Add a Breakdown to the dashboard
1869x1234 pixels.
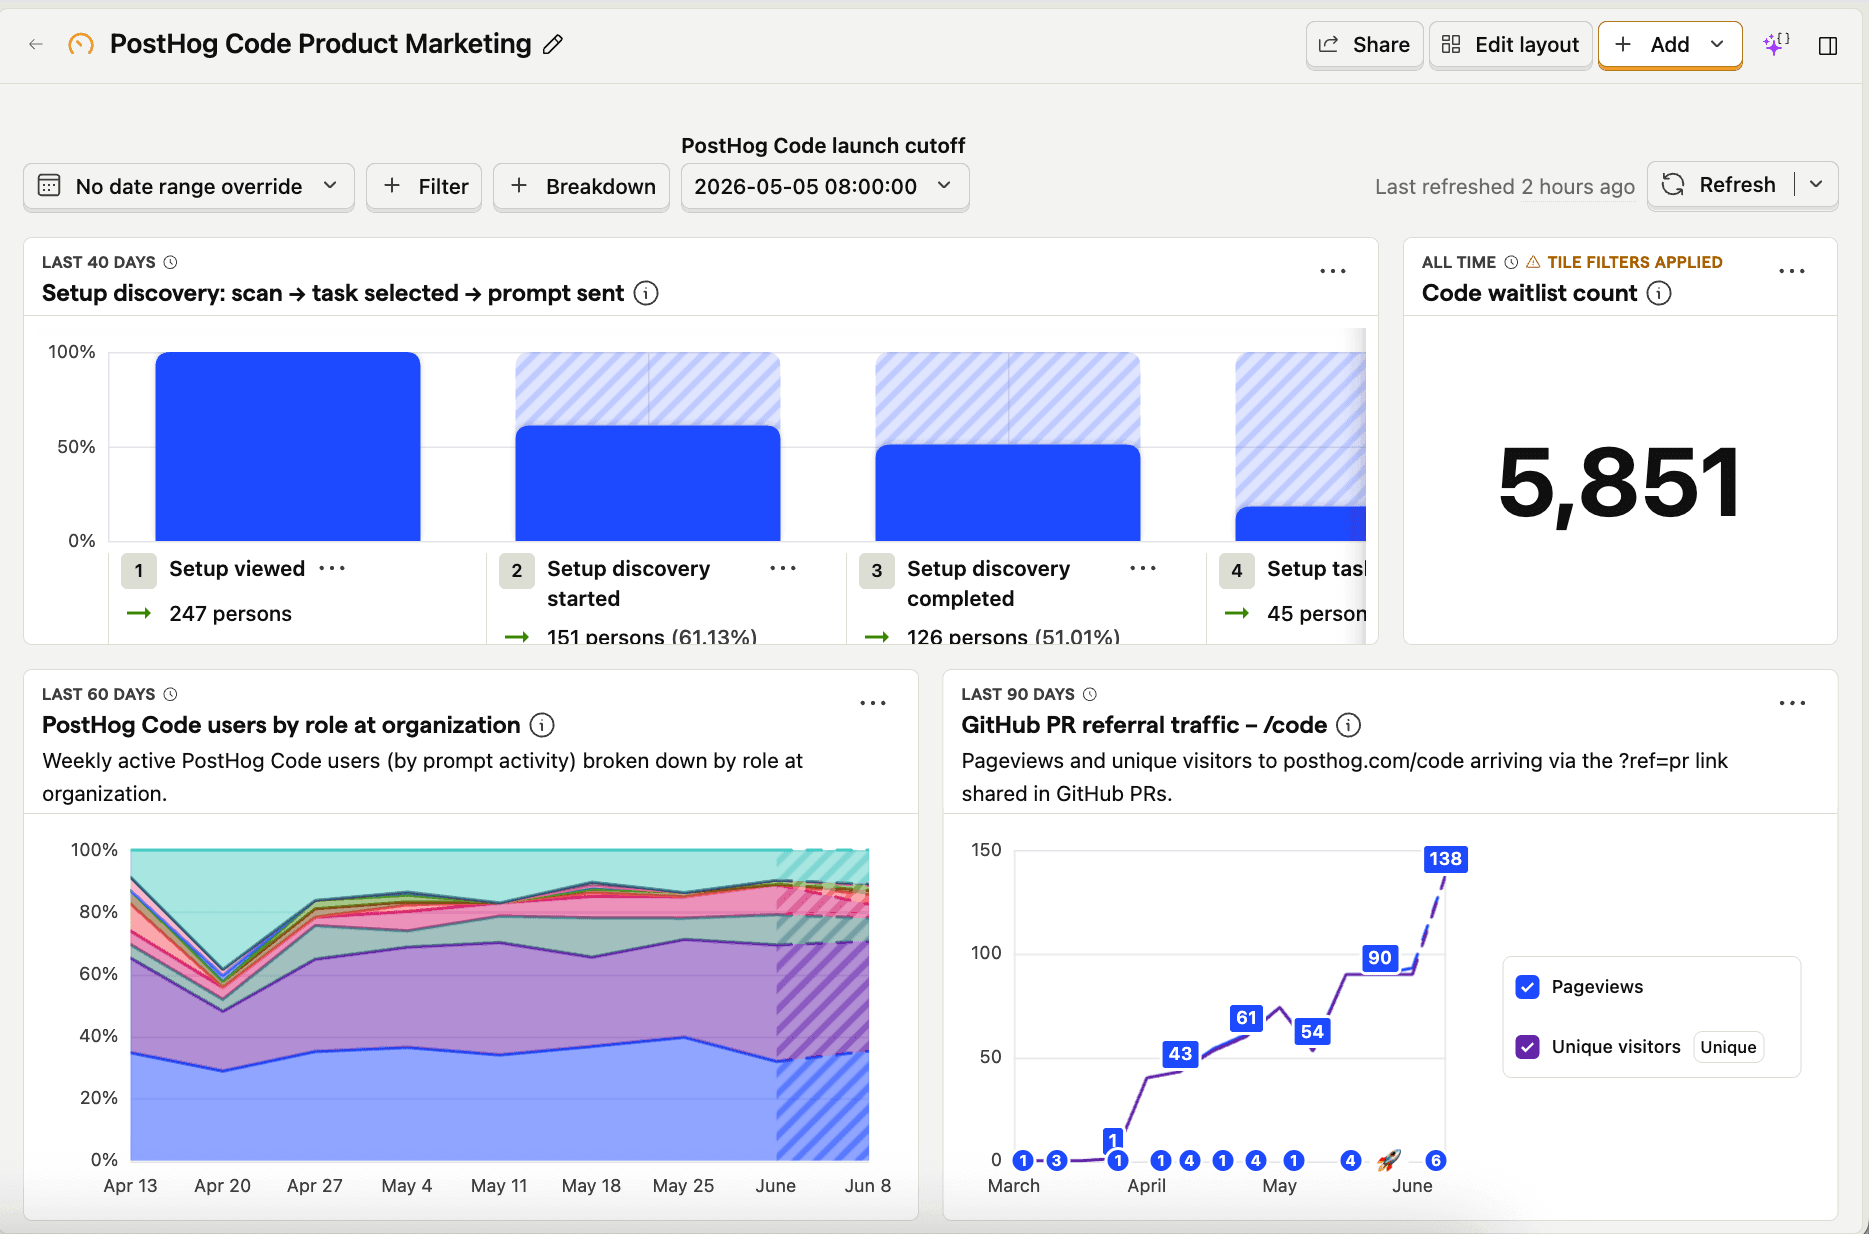[x=581, y=187]
